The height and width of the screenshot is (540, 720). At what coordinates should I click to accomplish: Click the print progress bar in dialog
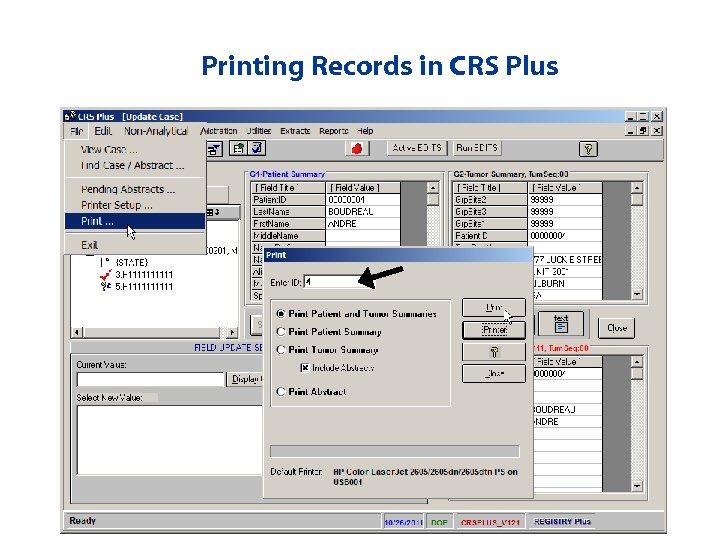[395, 451]
